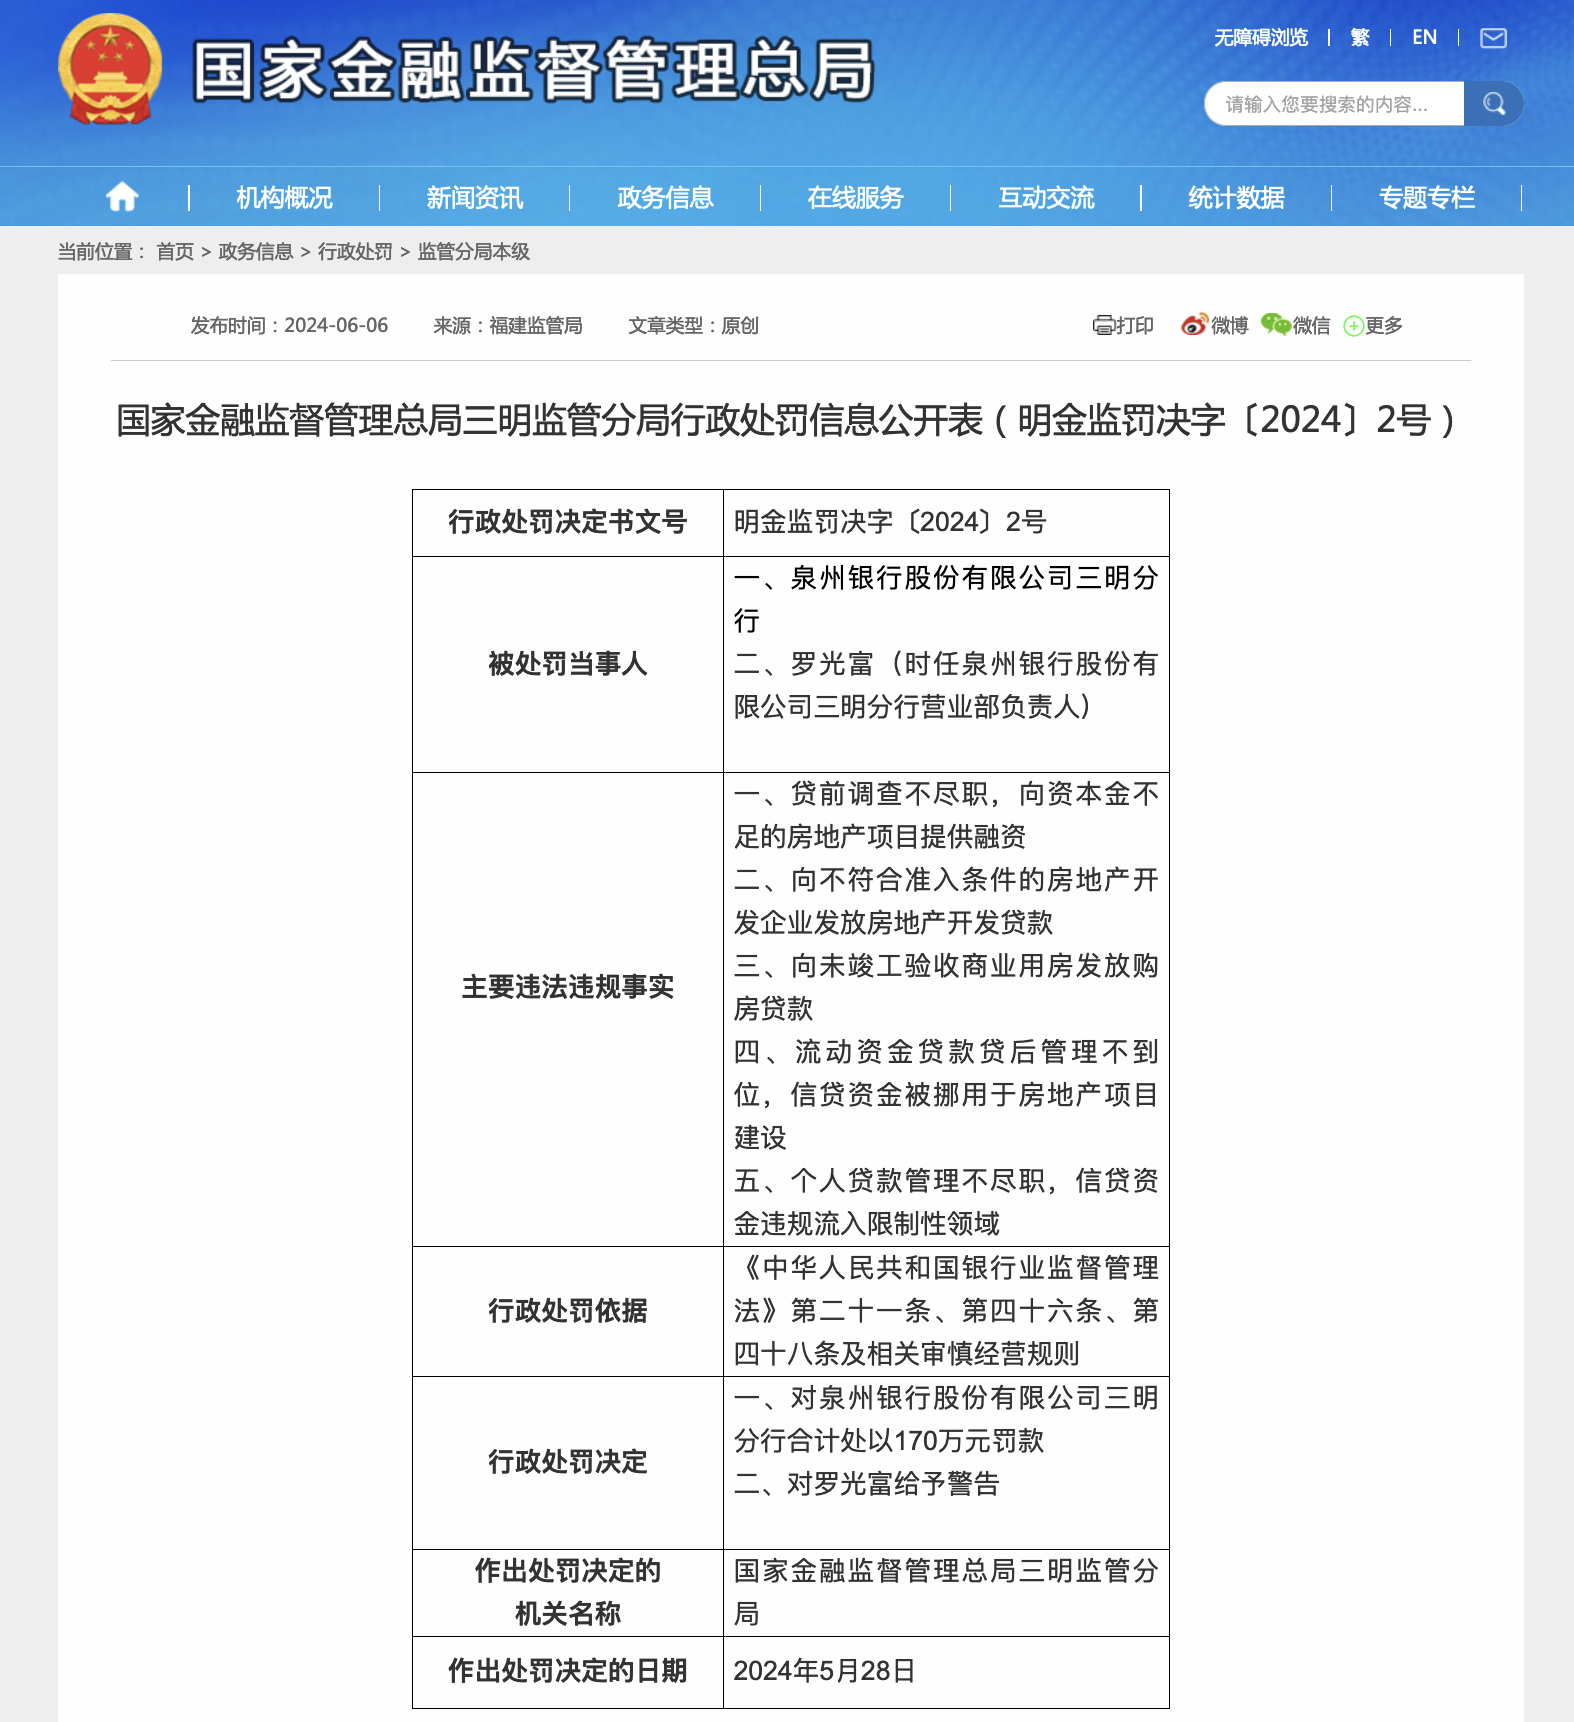Viewport: 1574px width, 1722px height.
Task: Click the 行政处罚决定 header cell
Action: 568,1462
